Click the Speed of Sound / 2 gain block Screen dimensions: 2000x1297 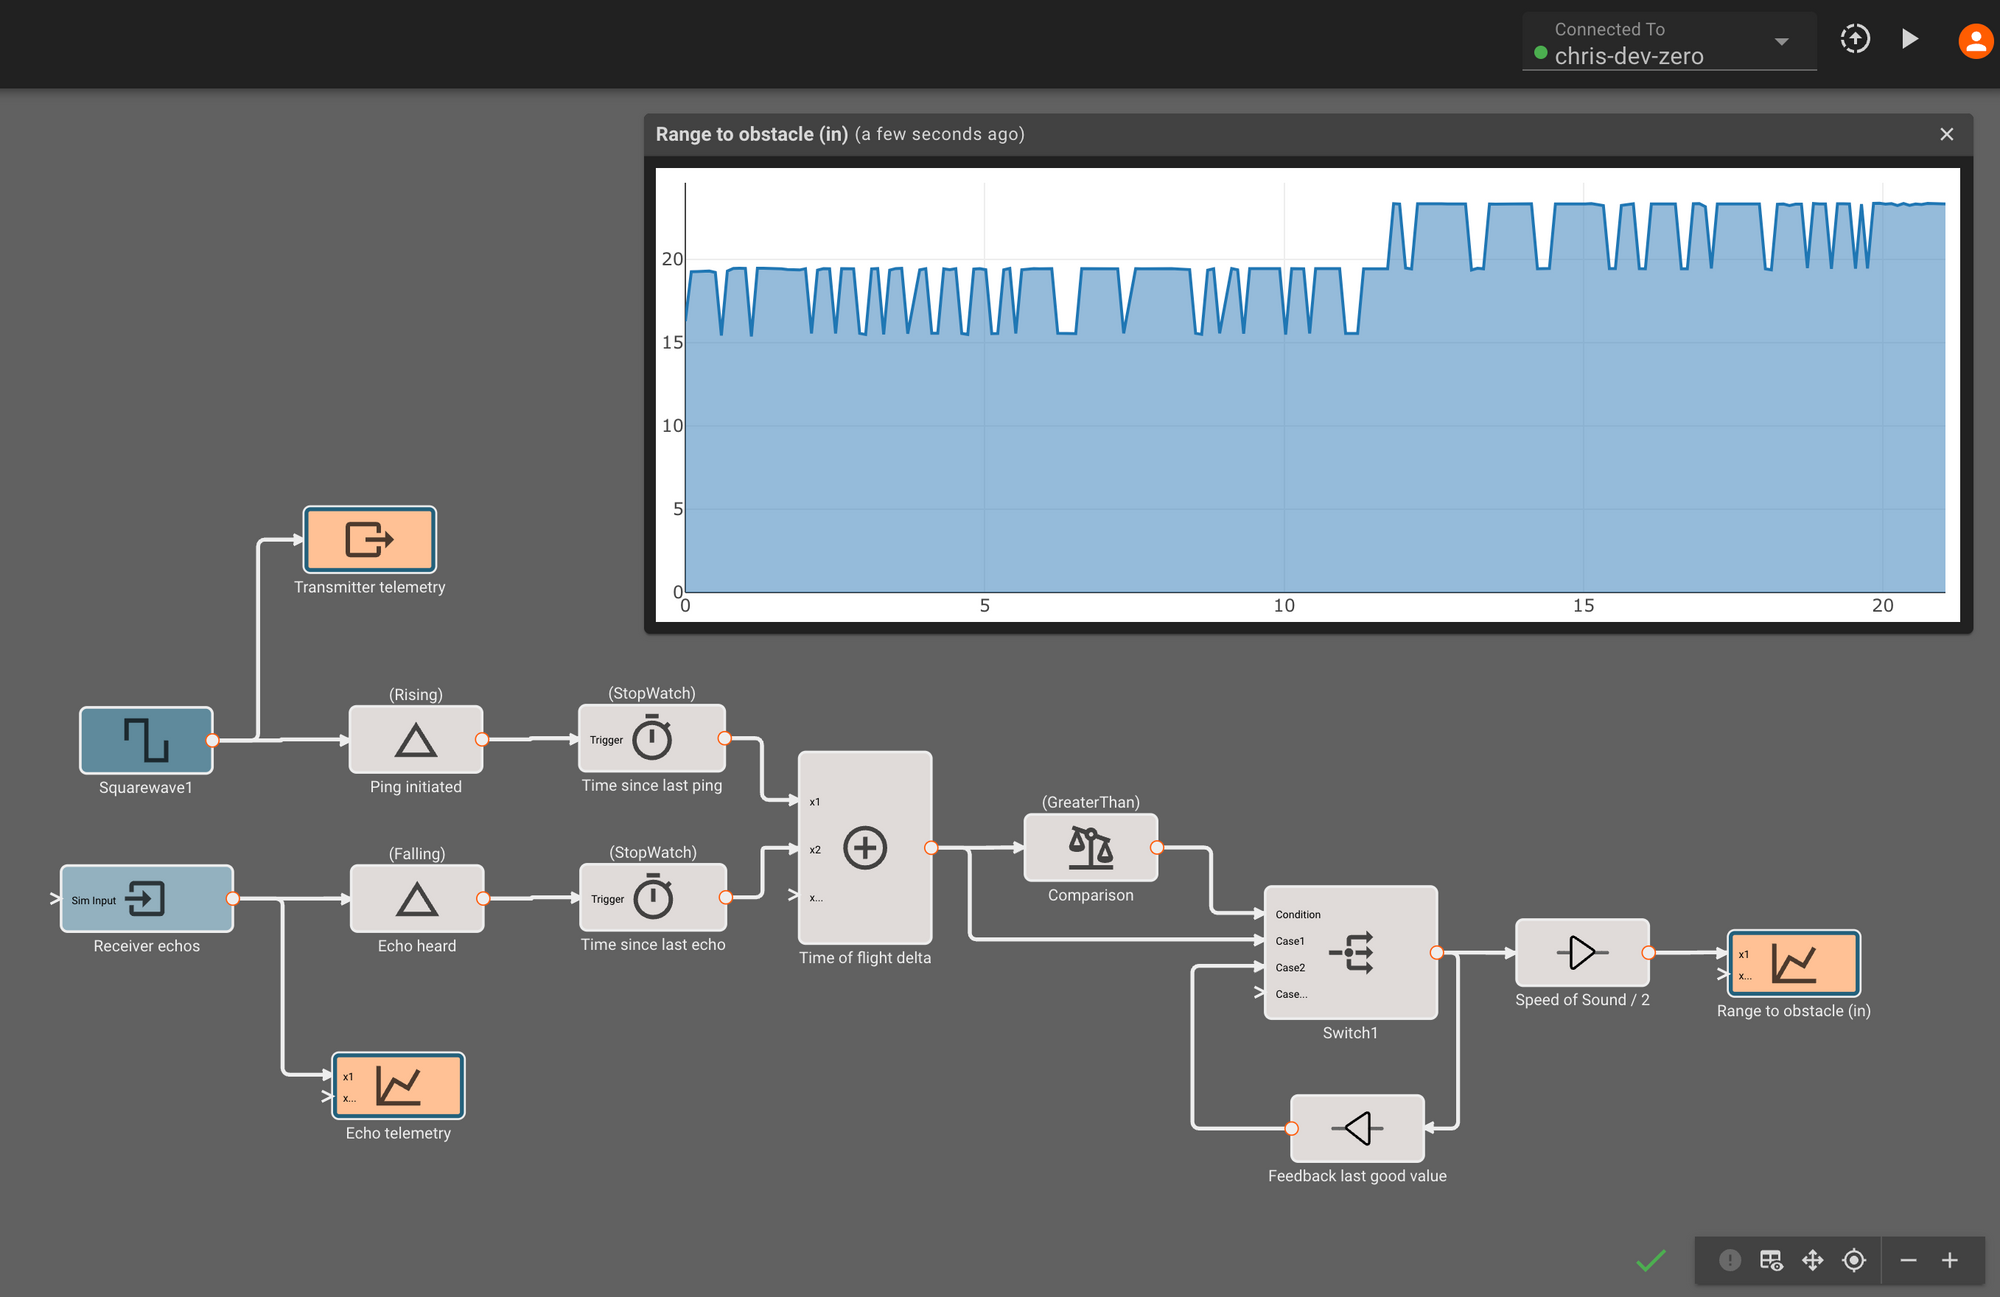coord(1581,952)
